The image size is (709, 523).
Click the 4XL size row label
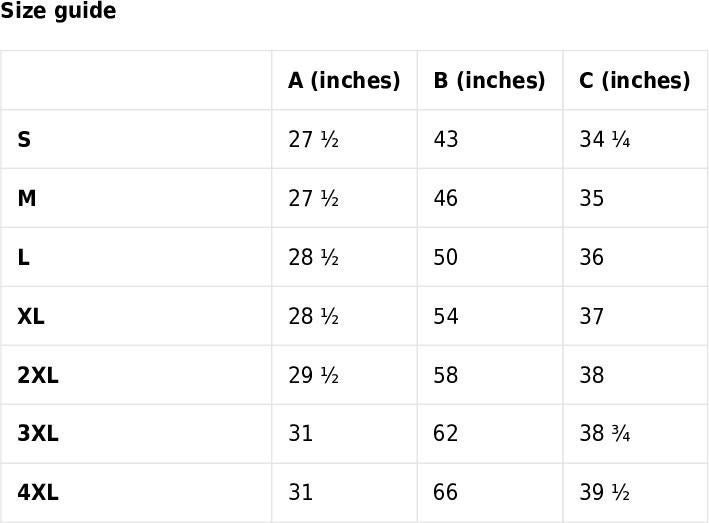point(38,492)
